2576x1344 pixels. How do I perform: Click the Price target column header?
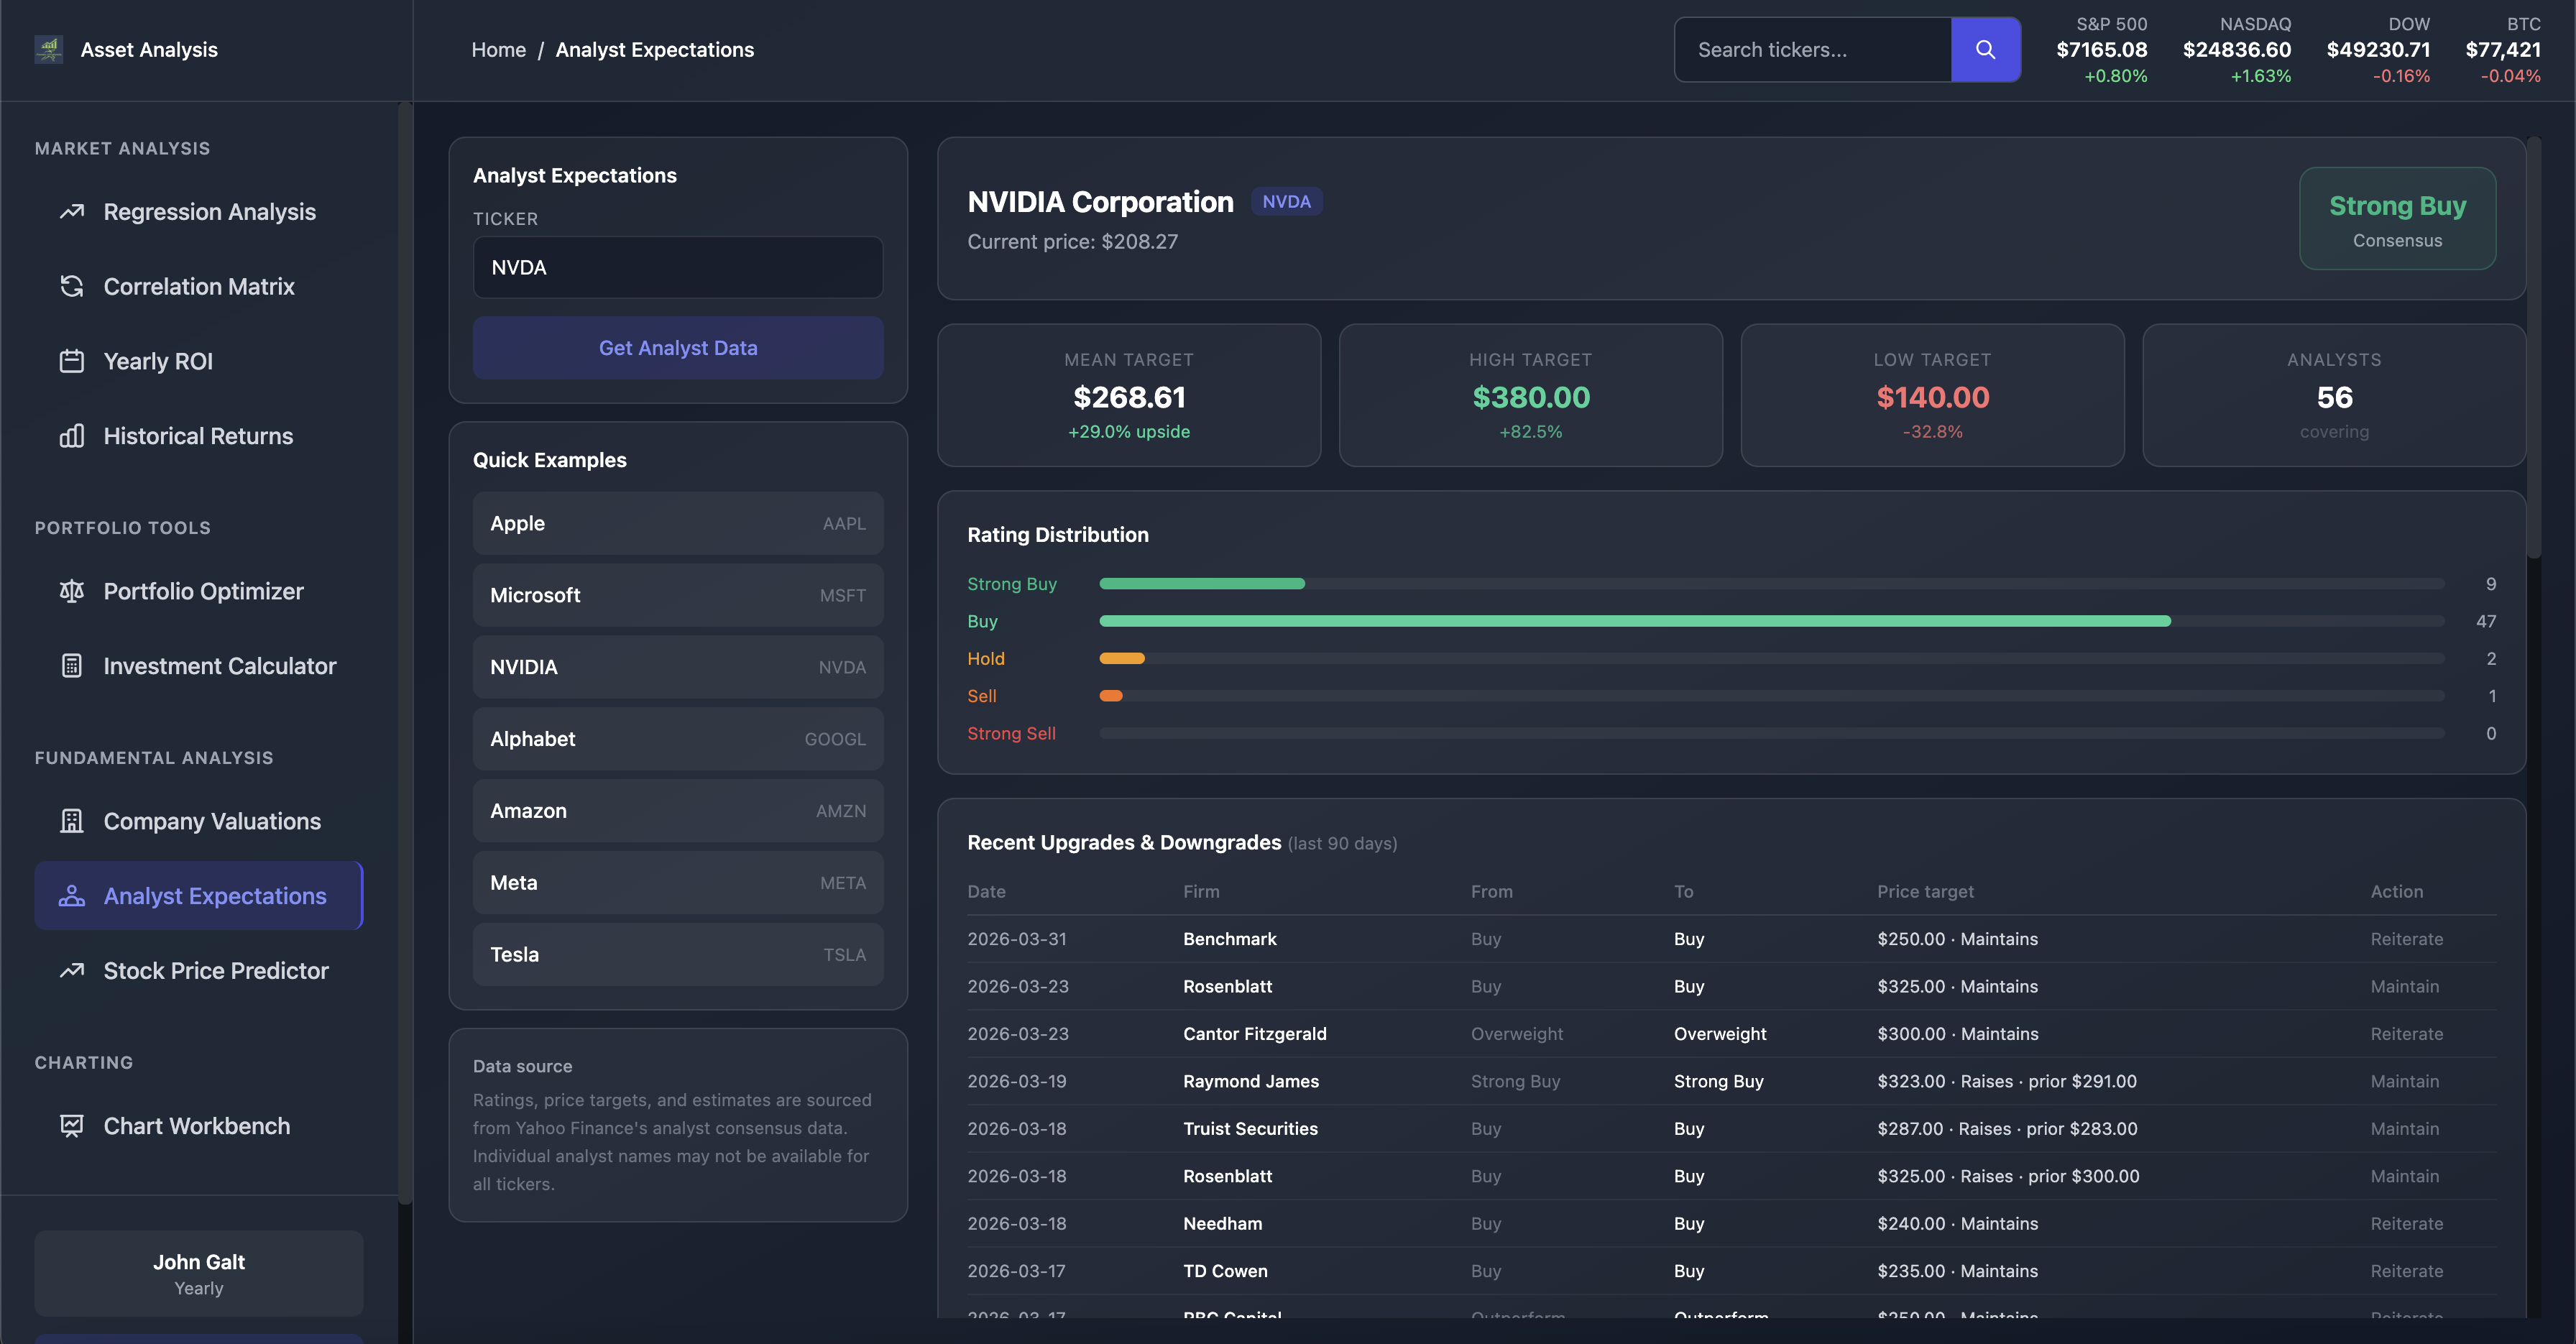1925,891
